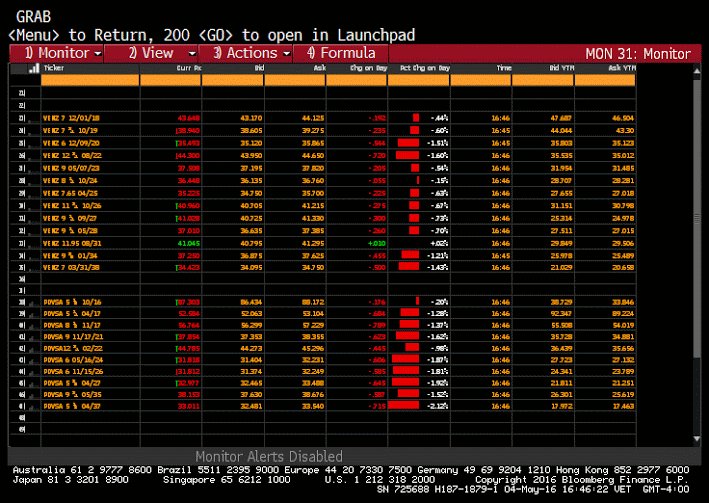Select the VENZ 12 ¾ 08/22 ticker
This screenshot has width=709, height=503.
tap(72, 156)
